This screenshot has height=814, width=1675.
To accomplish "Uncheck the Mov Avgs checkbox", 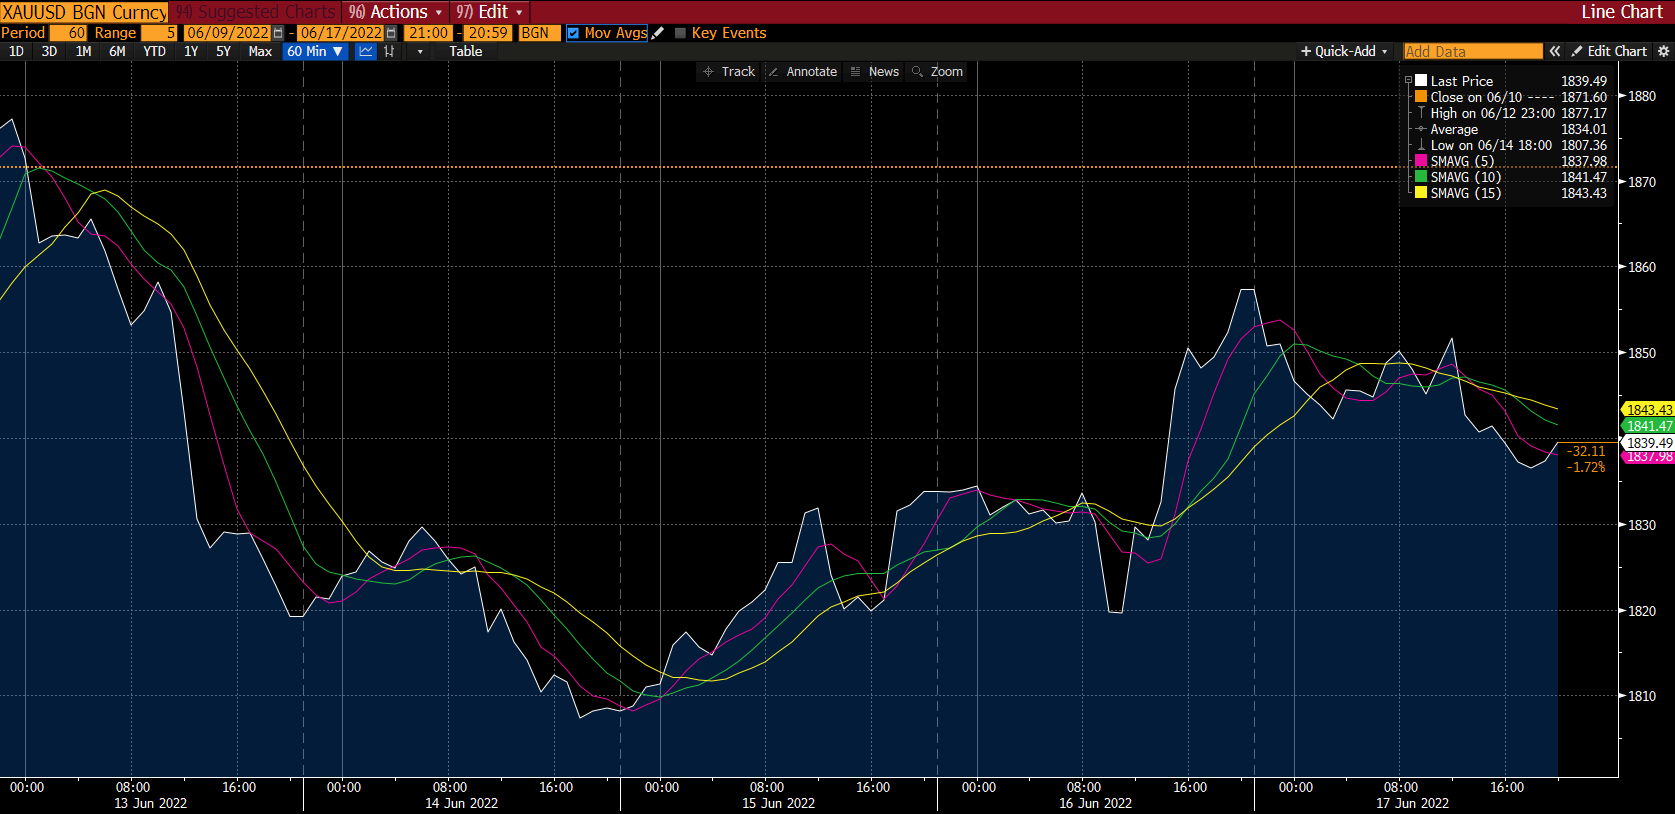I will pos(573,33).
